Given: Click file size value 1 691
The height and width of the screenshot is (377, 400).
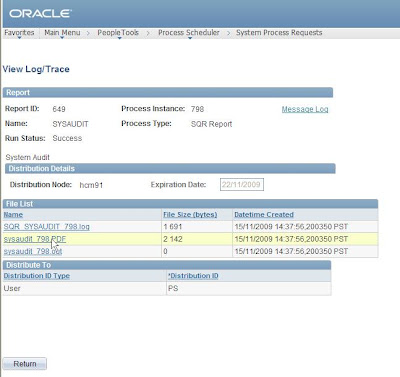Looking at the screenshot, I should (173, 227).
